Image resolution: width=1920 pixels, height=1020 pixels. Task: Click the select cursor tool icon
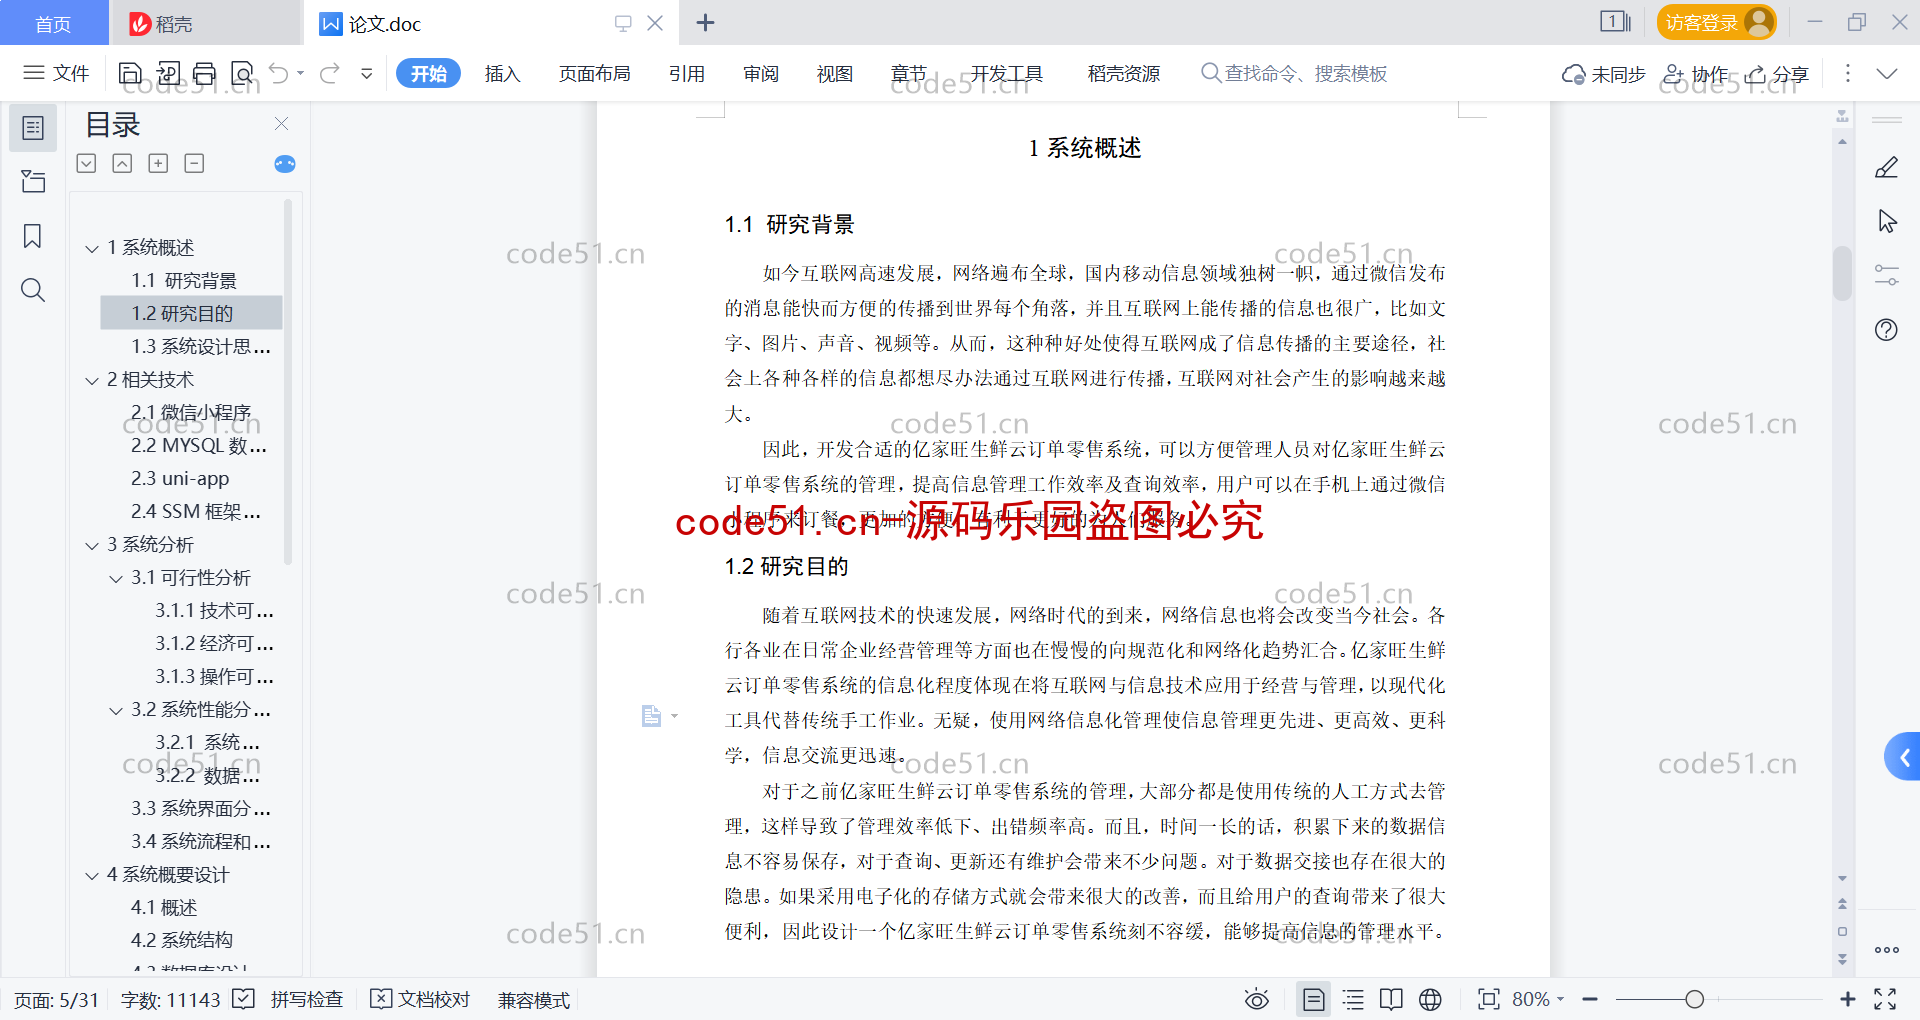(x=1886, y=221)
